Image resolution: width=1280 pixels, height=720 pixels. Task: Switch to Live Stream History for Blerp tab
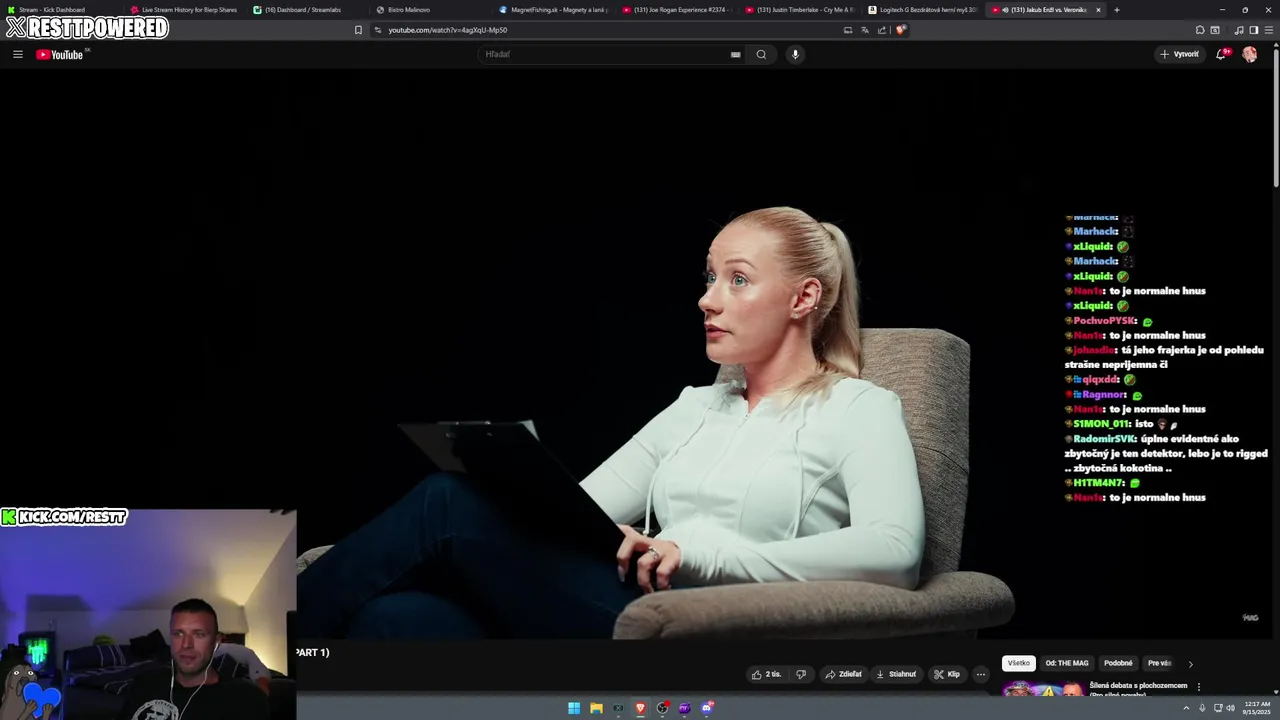pyautogui.click(x=185, y=10)
